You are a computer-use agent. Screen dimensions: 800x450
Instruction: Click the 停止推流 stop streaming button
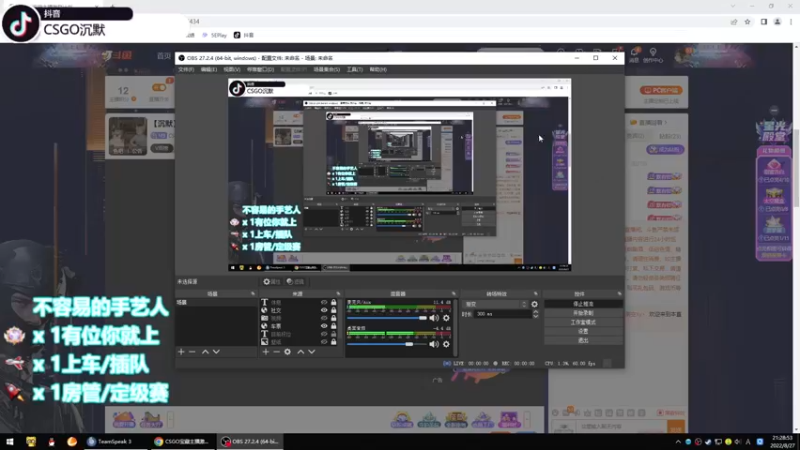pos(583,304)
